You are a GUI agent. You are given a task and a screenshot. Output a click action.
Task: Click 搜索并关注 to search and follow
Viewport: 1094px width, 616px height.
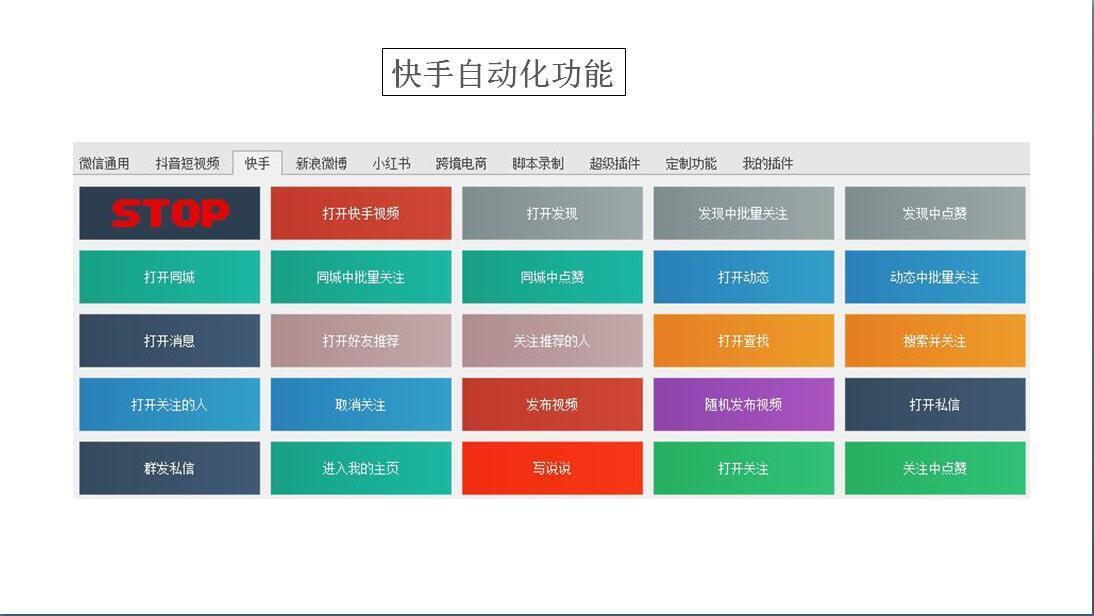[934, 341]
